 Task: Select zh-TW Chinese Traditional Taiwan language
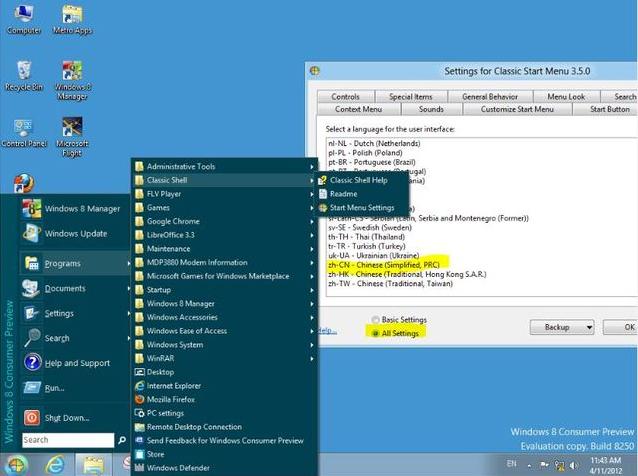click(390, 284)
